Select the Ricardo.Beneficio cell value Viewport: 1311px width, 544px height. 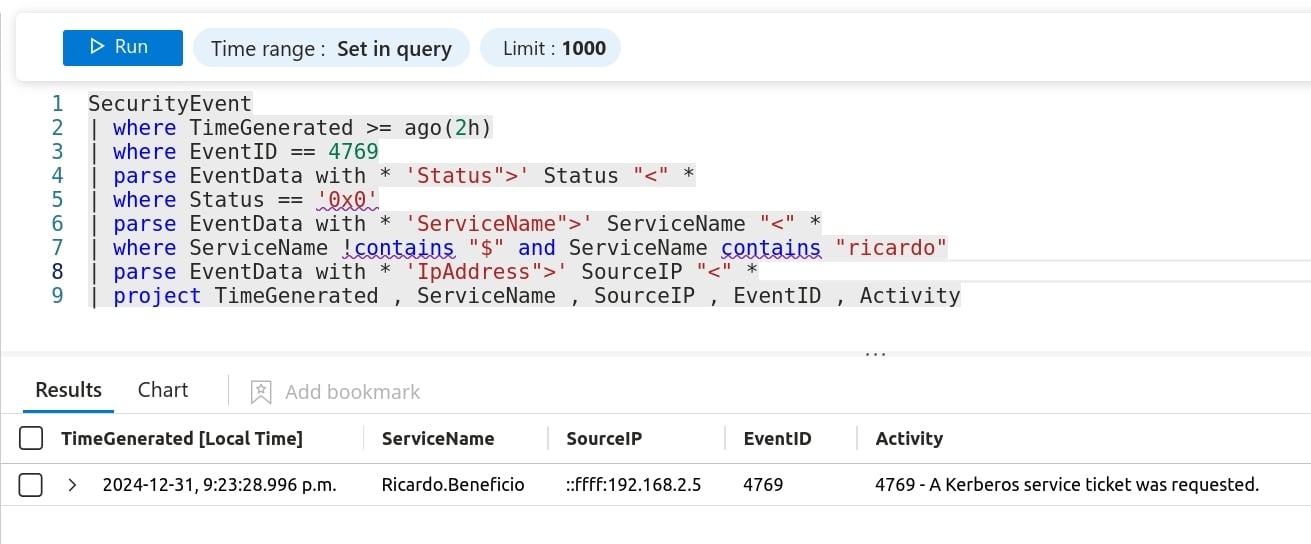coord(453,485)
